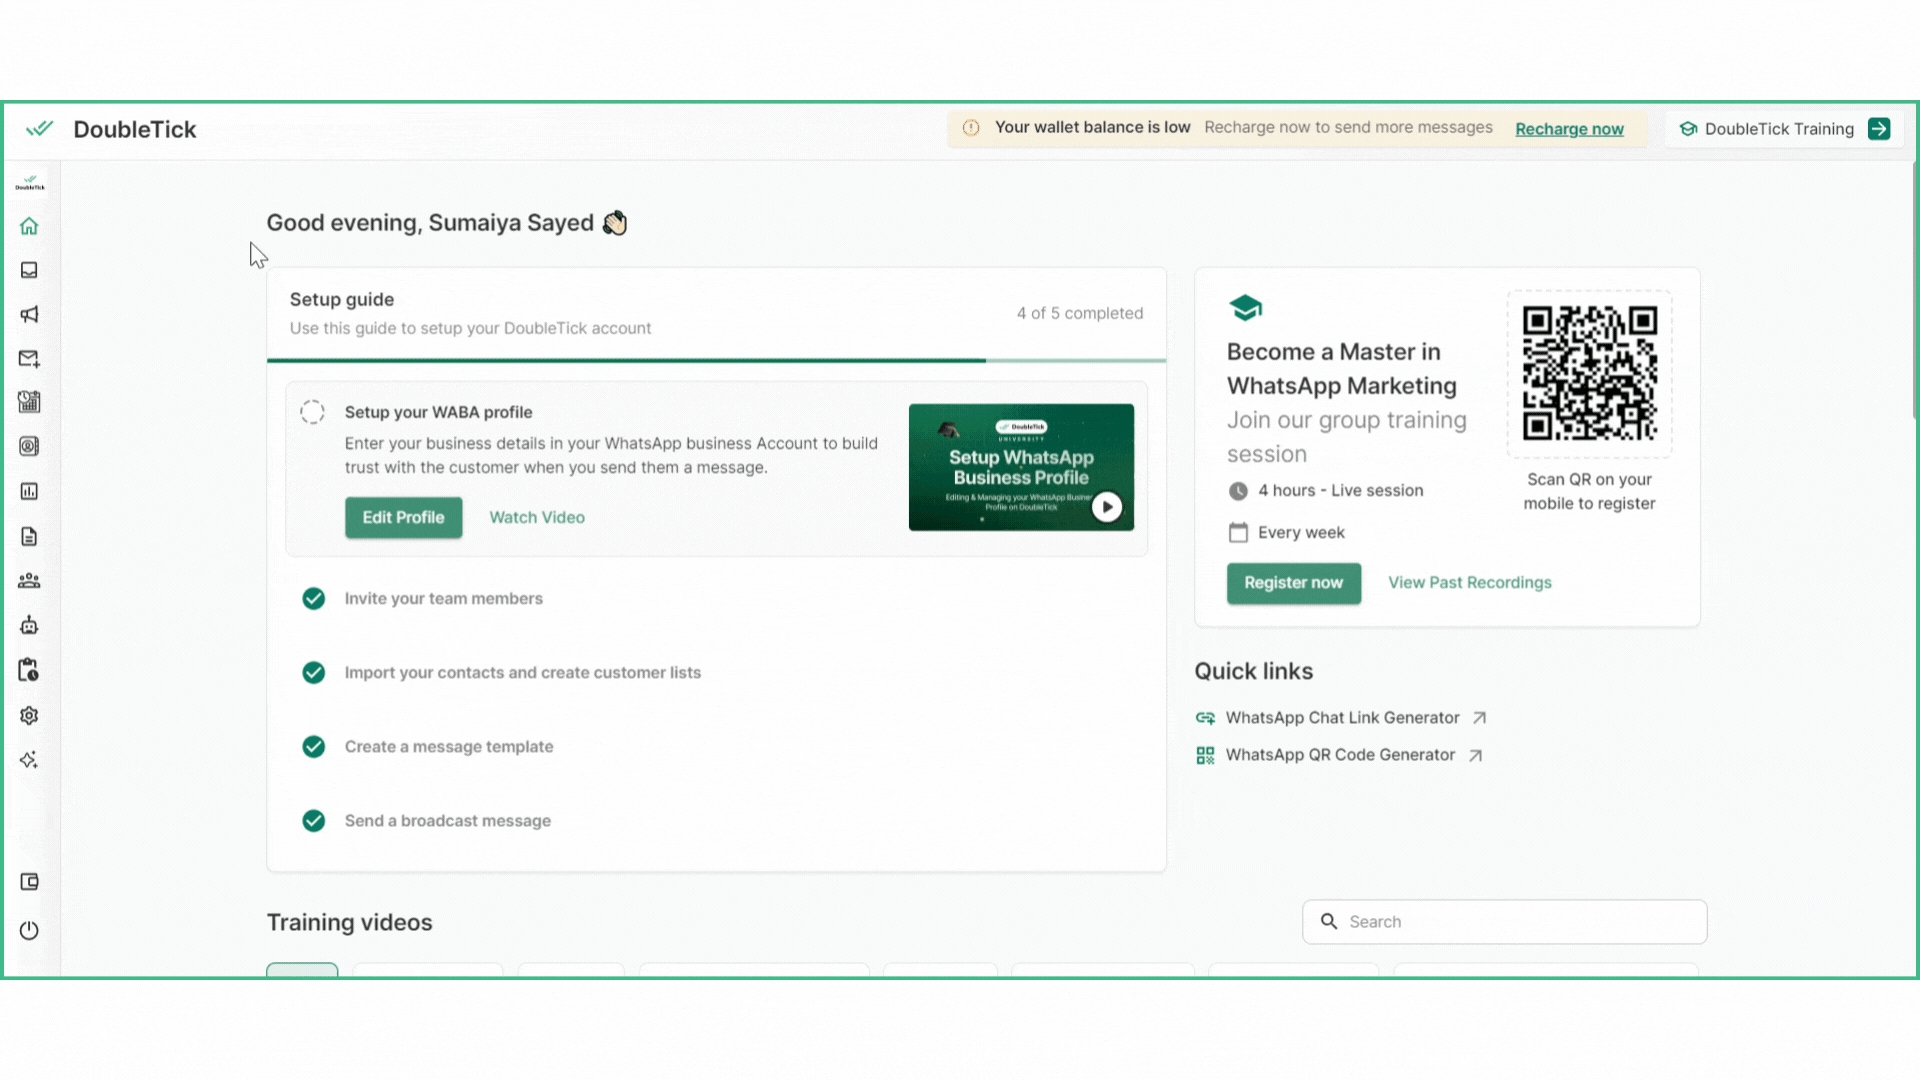
Task: Open DoubleTick Training arrow button
Action: coord(1879,129)
